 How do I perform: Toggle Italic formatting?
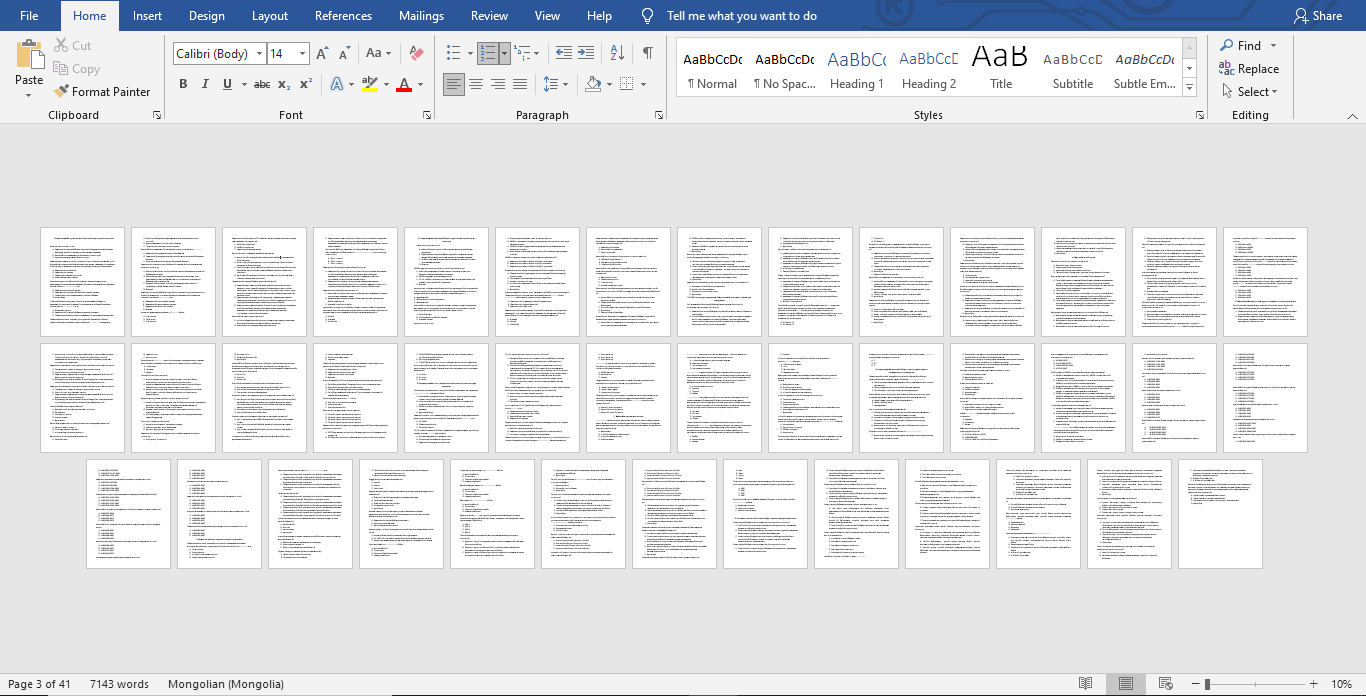[205, 84]
